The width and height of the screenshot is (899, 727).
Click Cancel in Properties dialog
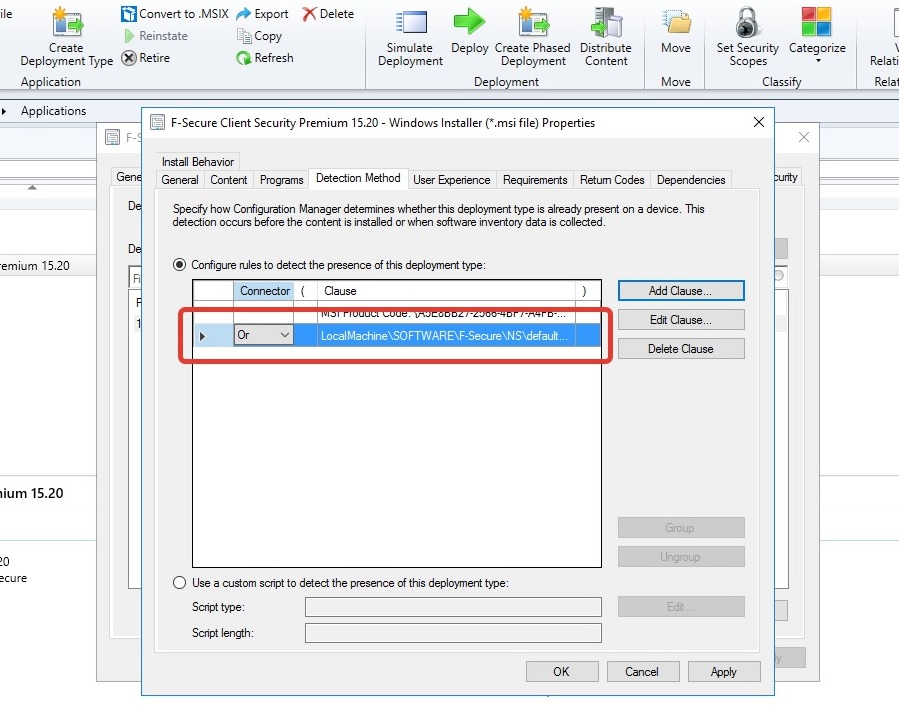(x=643, y=671)
